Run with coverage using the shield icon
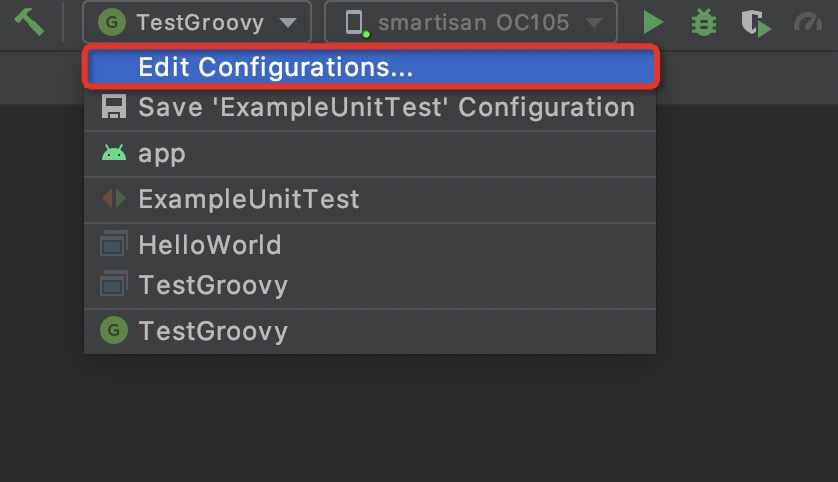 [x=756, y=24]
